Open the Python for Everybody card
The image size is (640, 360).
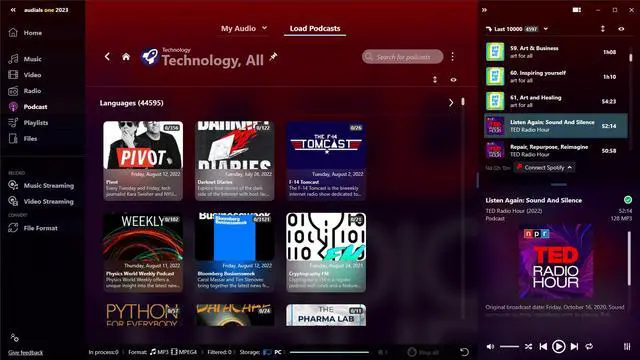click(x=143, y=315)
